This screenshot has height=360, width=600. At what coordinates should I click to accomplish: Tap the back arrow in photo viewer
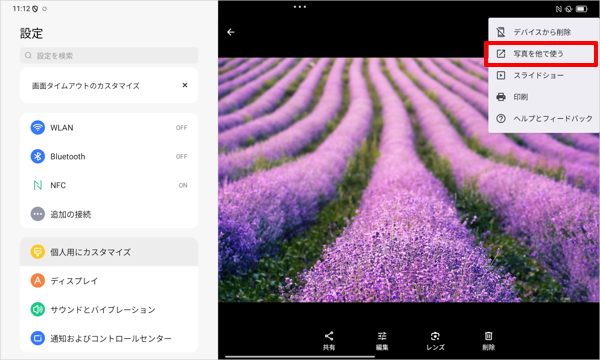point(231,32)
